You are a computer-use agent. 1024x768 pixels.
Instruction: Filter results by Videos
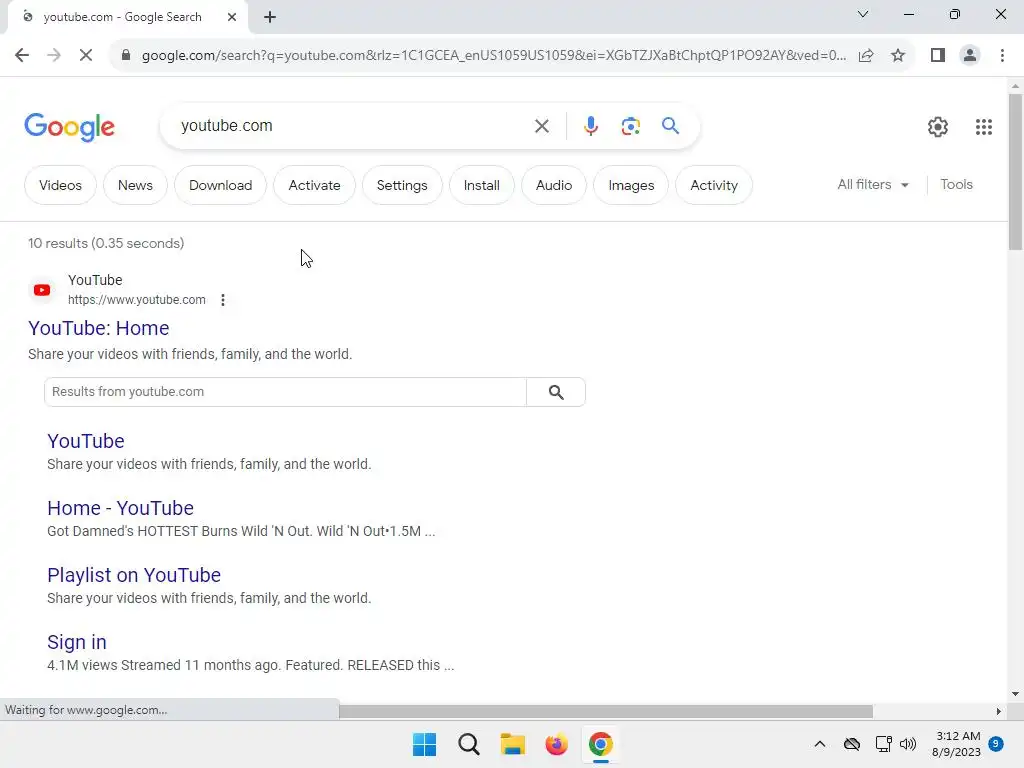[60, 185]
